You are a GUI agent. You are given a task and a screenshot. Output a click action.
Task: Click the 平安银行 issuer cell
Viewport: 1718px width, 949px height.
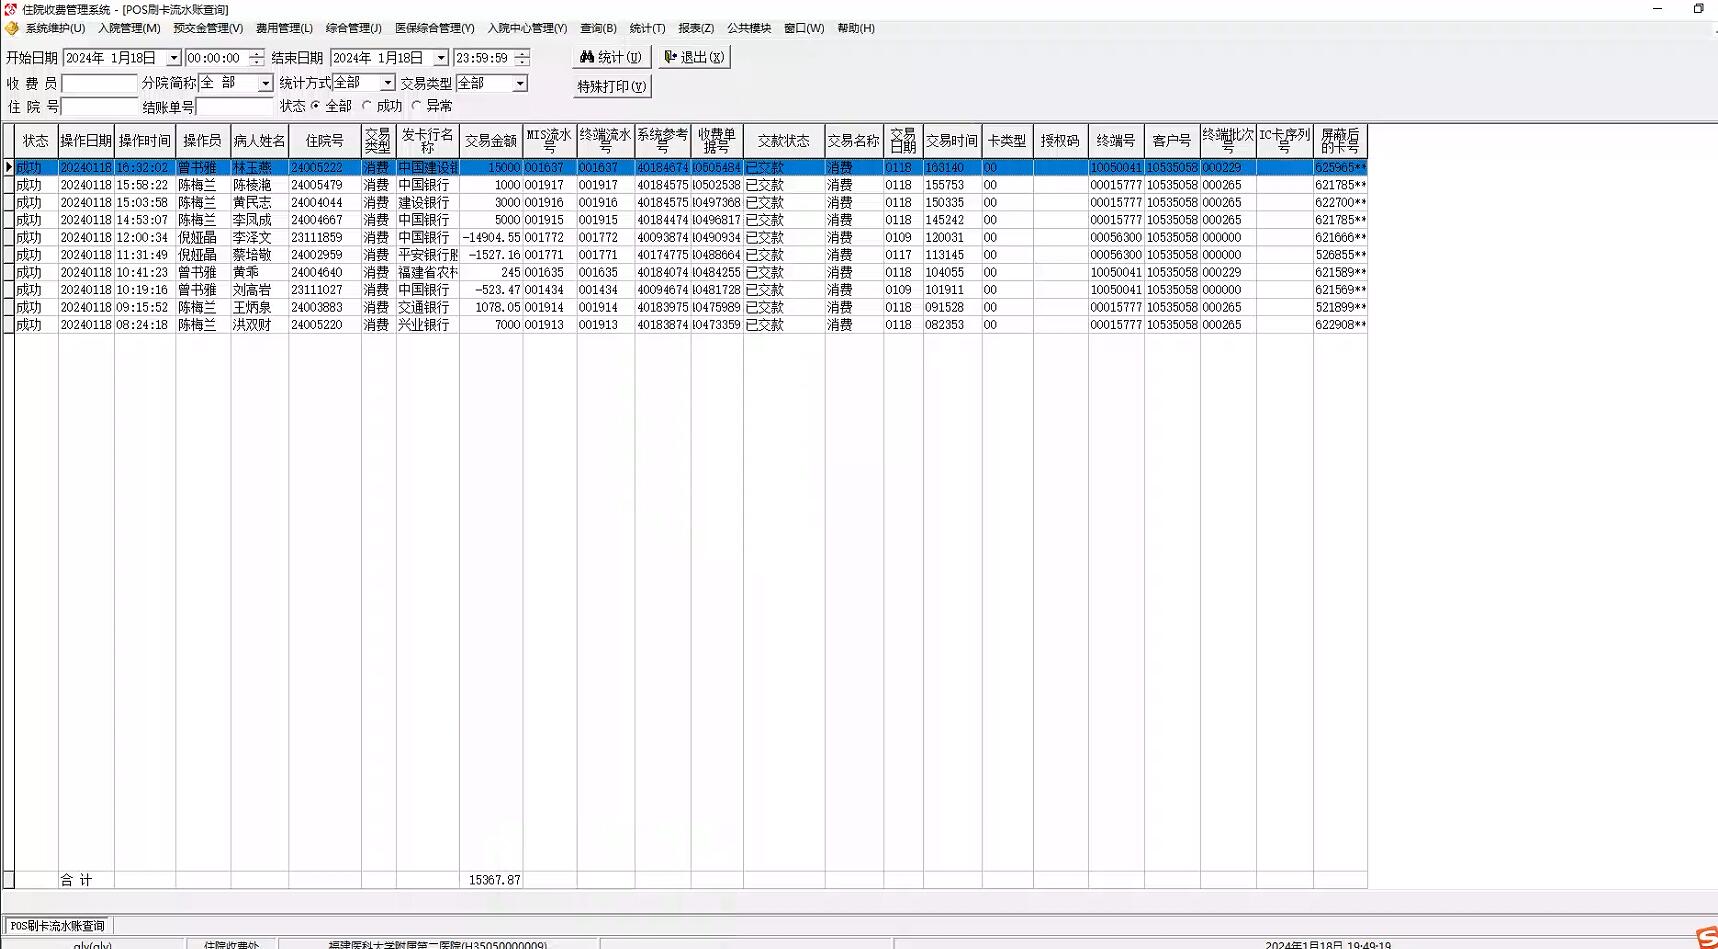click(428, 255)
